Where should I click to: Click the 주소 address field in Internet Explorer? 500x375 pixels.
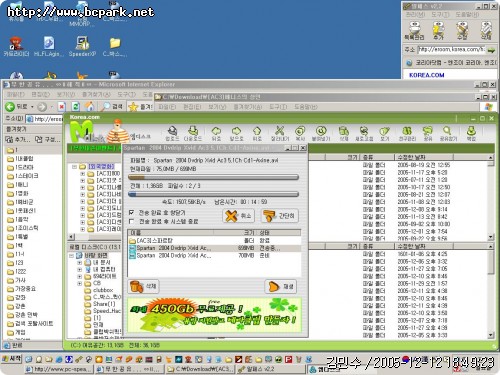tap(45, 119)
